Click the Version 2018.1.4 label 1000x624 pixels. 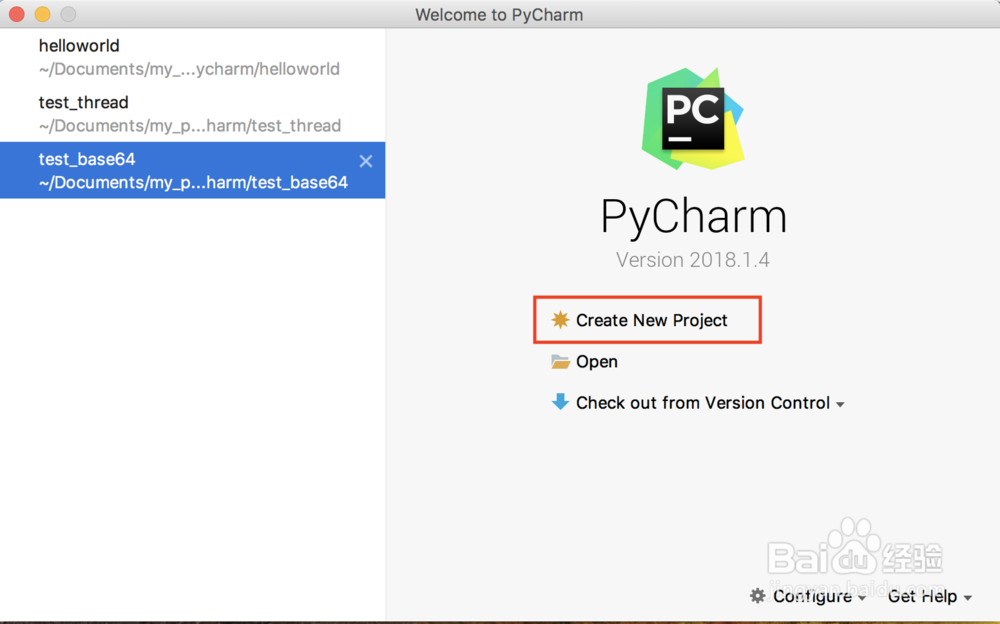692,260
